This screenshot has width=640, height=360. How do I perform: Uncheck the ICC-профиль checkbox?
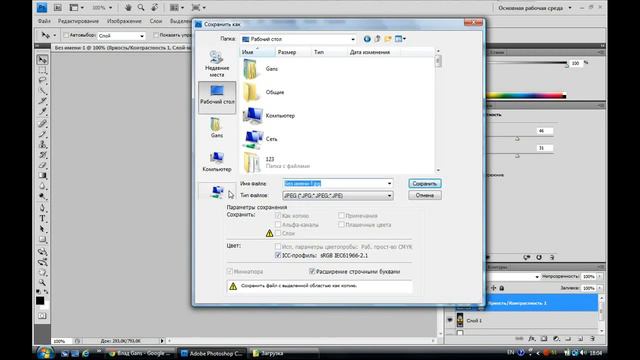tap(278, 255)
